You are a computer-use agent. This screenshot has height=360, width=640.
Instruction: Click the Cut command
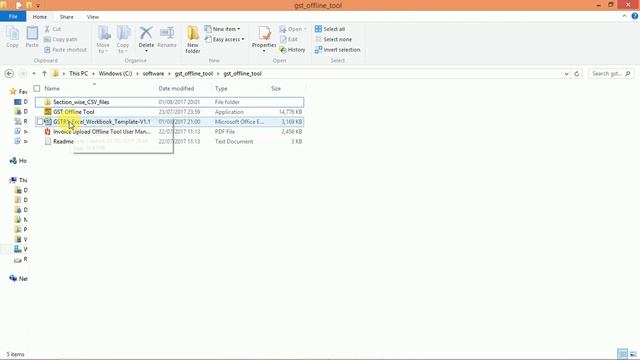(x=53, y=29)
